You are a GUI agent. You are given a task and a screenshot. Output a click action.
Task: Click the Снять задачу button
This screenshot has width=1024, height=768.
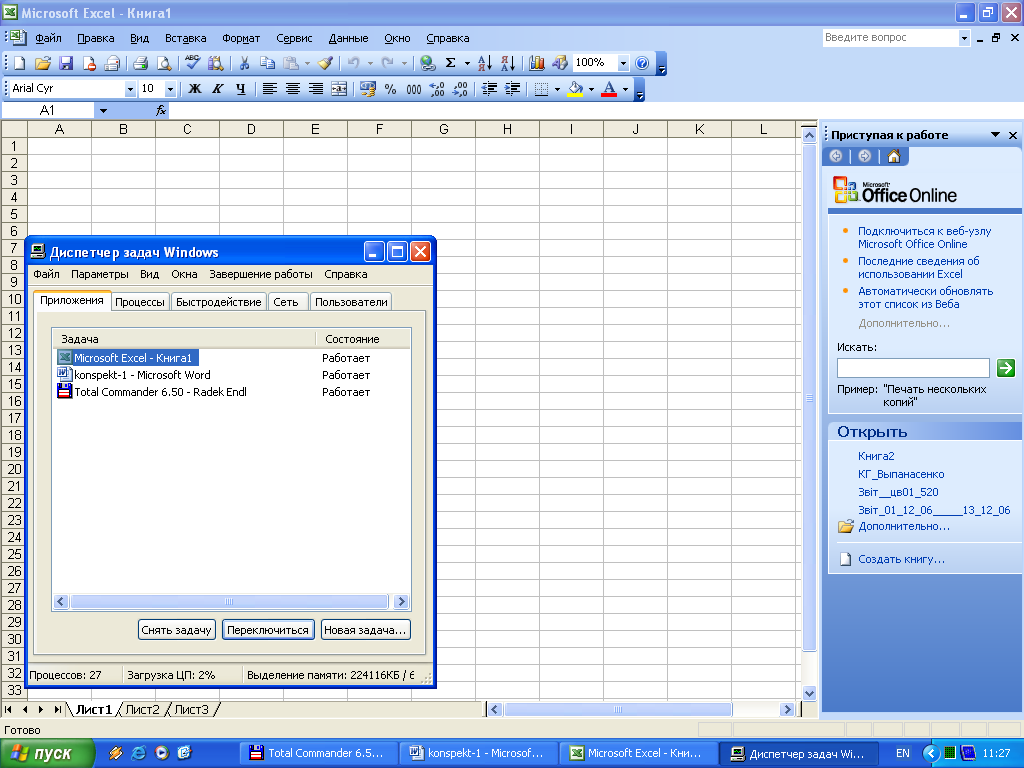(176, 630)
